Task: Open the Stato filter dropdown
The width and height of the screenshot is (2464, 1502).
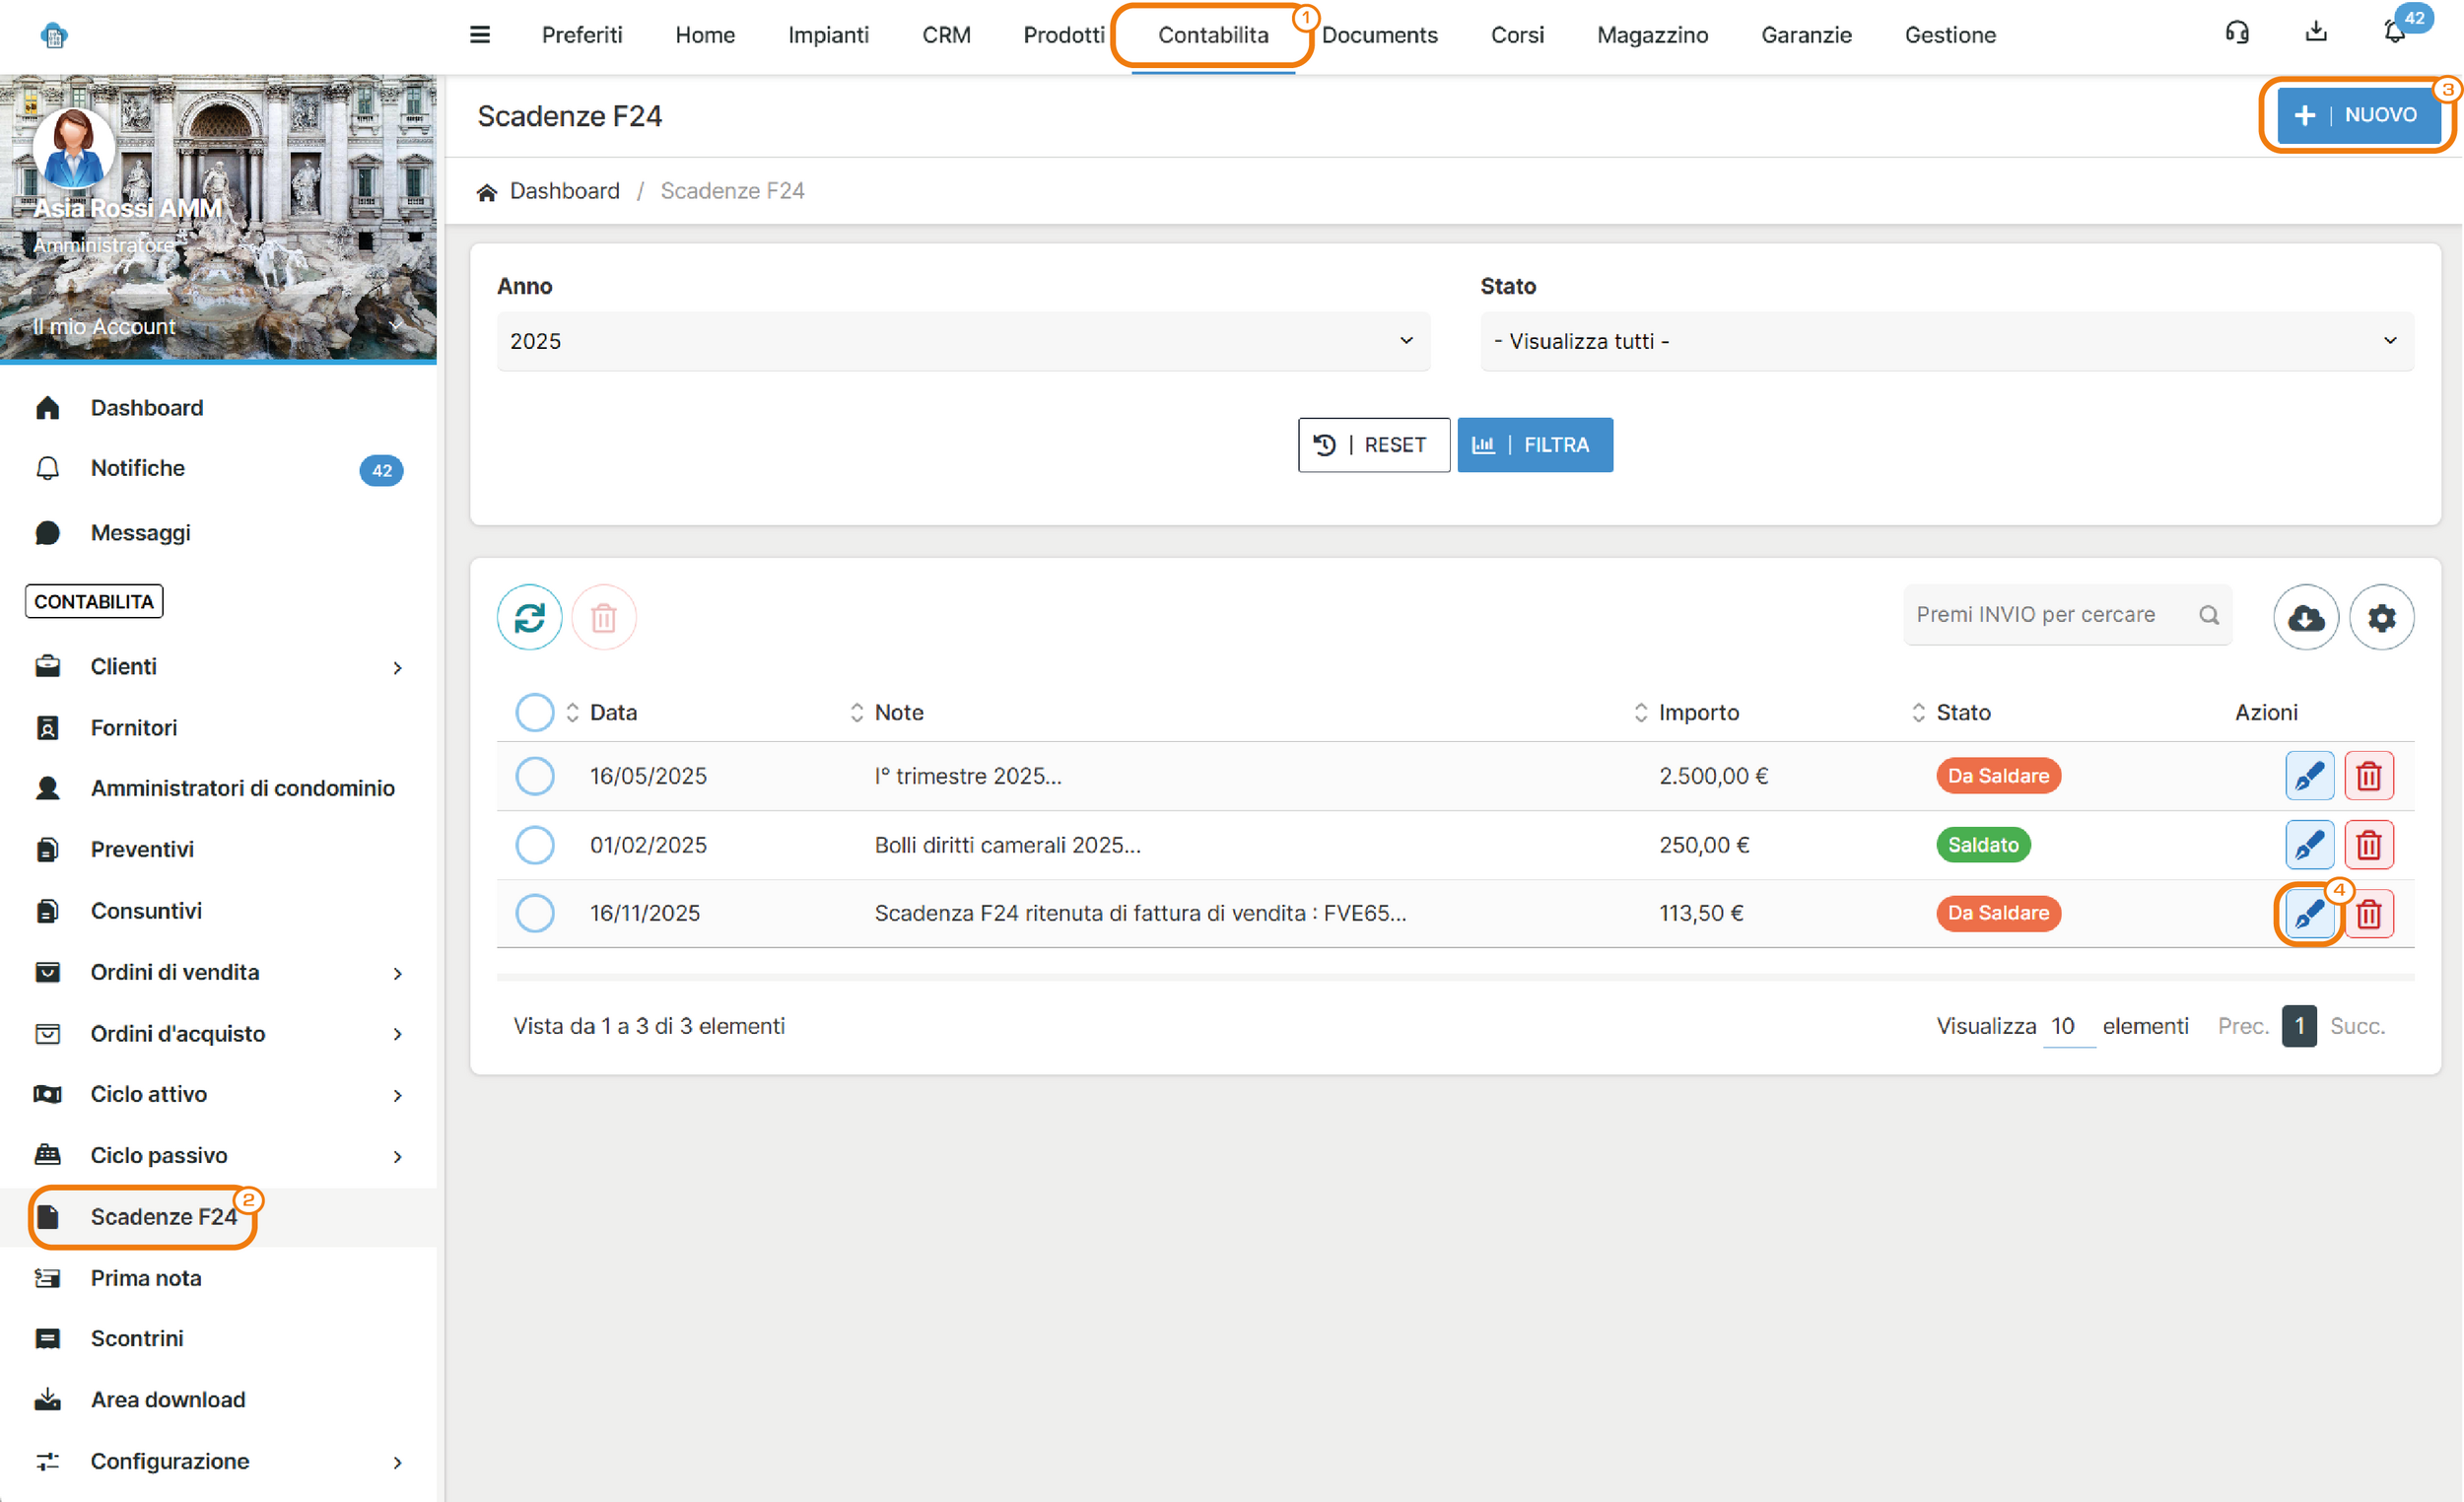Action: click(x=1945, y=341)
